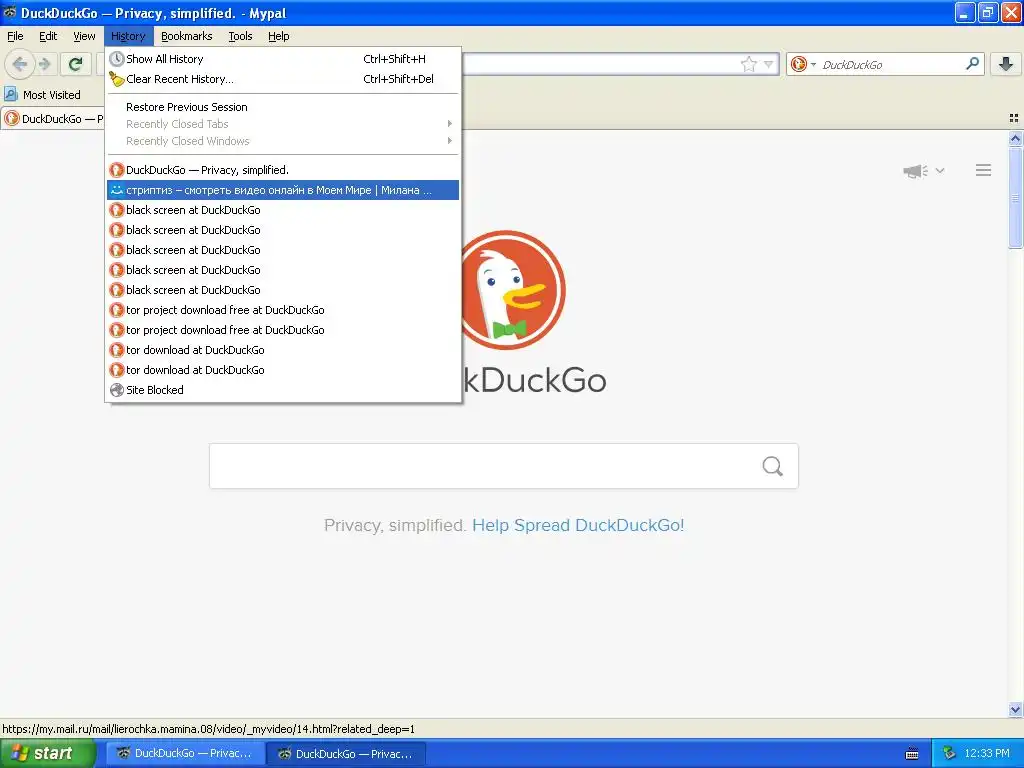Open search engine selector dropdown arrow
Viewport: 1024px width, 768px height.
coord(813,64)
